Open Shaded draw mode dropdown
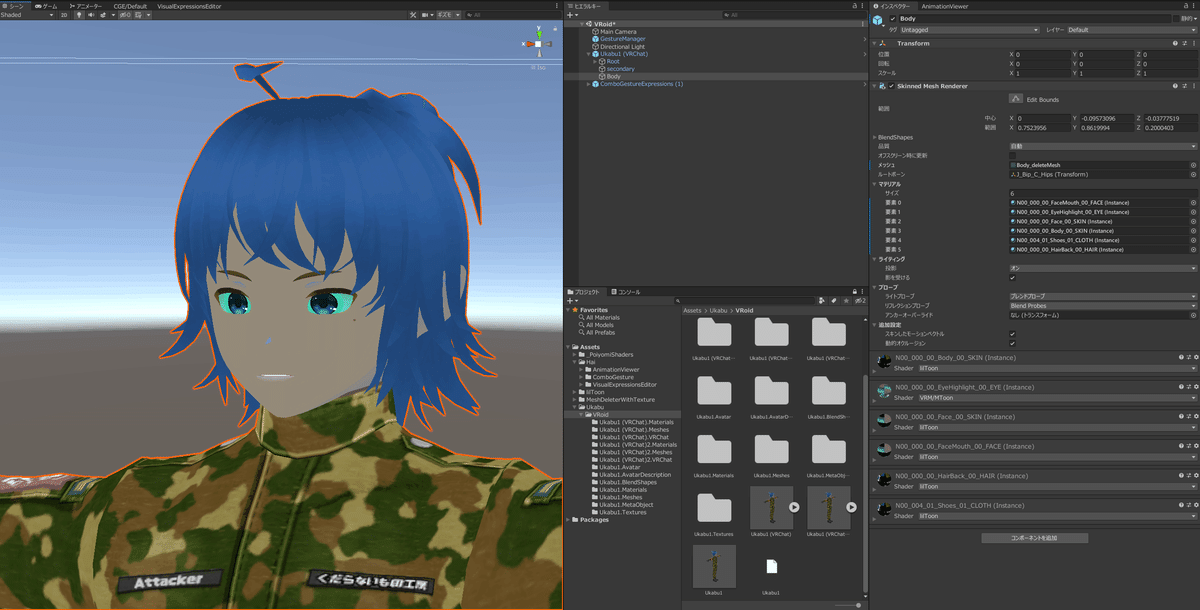Viewport: 1200px width, 610px height. click(27, 15)
